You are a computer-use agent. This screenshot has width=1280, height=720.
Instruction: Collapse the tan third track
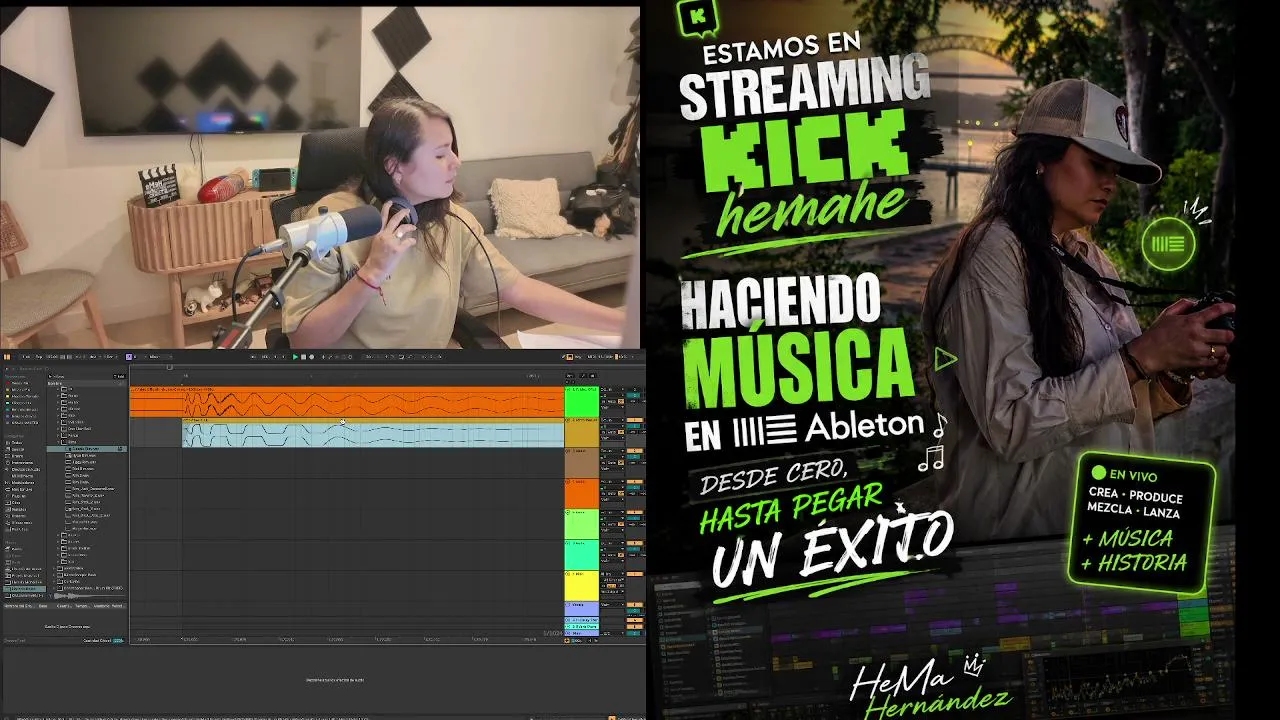(569, 451)
